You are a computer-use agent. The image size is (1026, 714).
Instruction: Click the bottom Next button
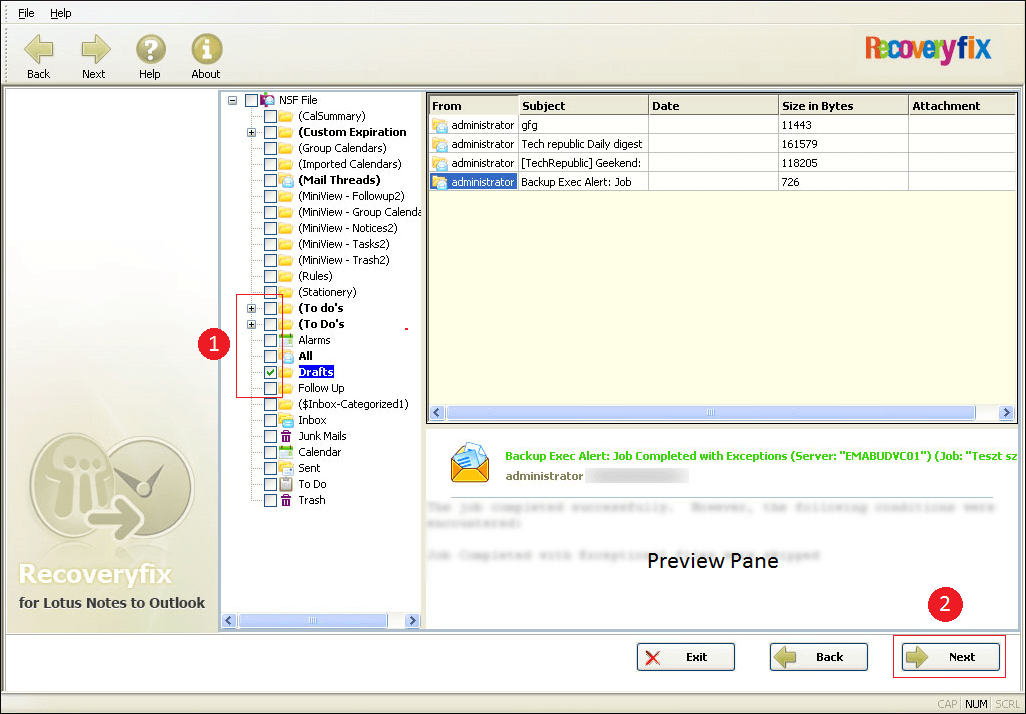pyautogui.click(x=951, y=657)
